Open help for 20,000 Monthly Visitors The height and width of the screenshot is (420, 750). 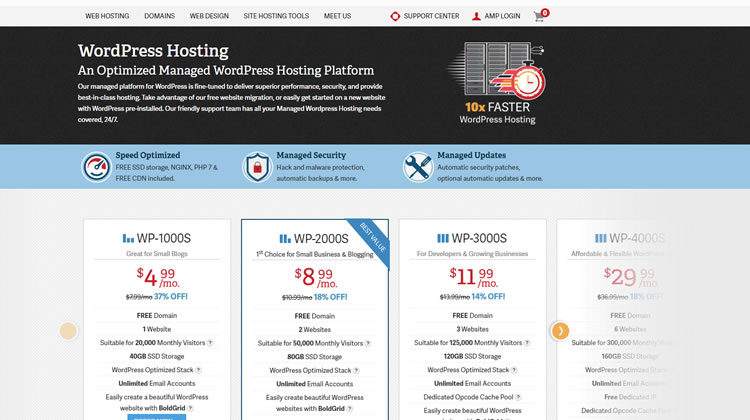click(210, 343)
